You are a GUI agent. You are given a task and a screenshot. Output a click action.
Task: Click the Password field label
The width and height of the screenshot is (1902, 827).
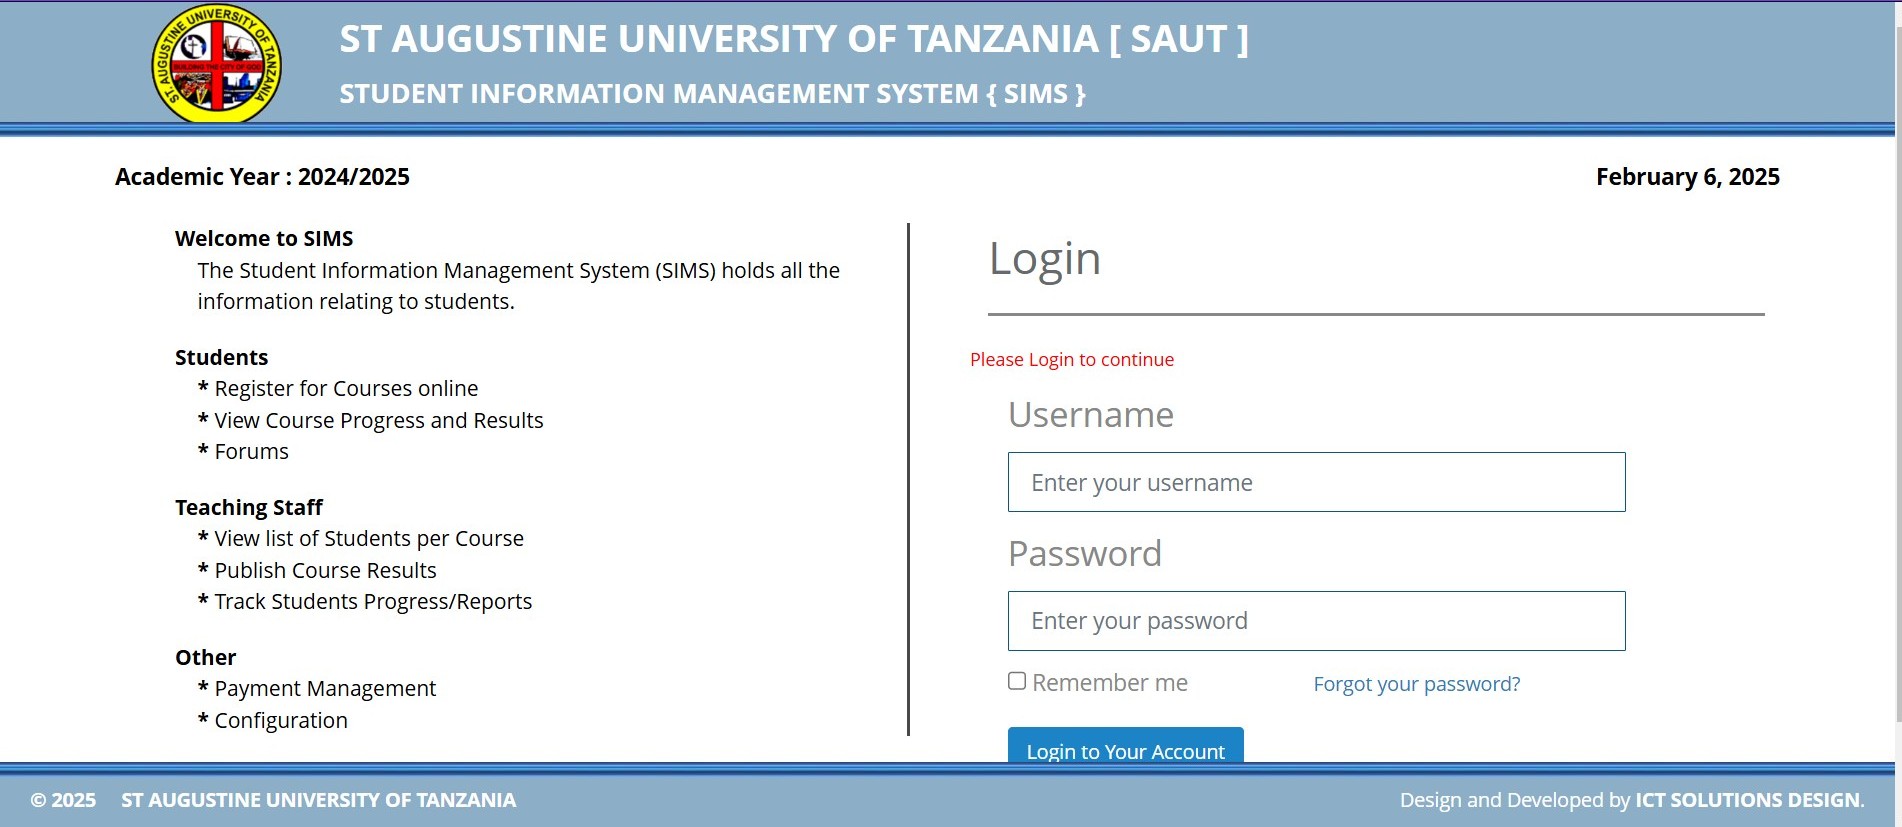tap(1085, 553)
